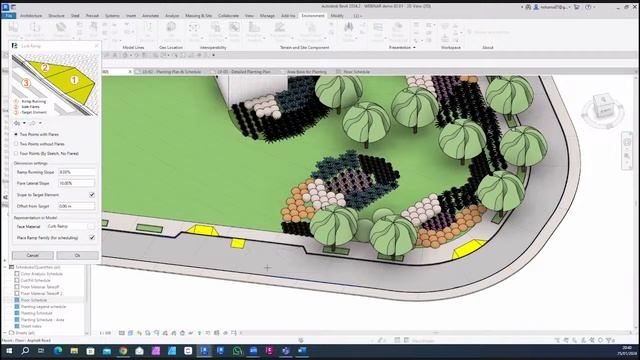The width and height of the screenshot is (640, 360).
Task: Click the Visual Style icon in view control bar
Action: [x=130, y=333]
